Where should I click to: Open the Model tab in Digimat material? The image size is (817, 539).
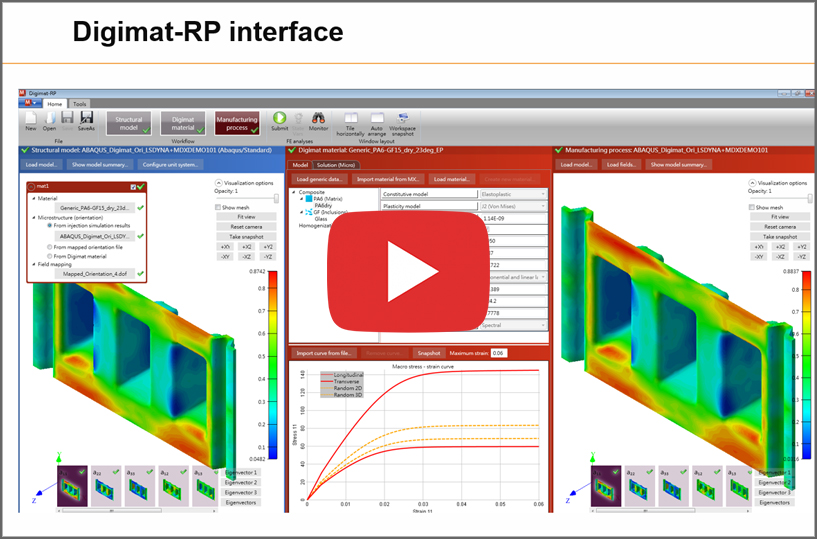click(x=300, y=165)
